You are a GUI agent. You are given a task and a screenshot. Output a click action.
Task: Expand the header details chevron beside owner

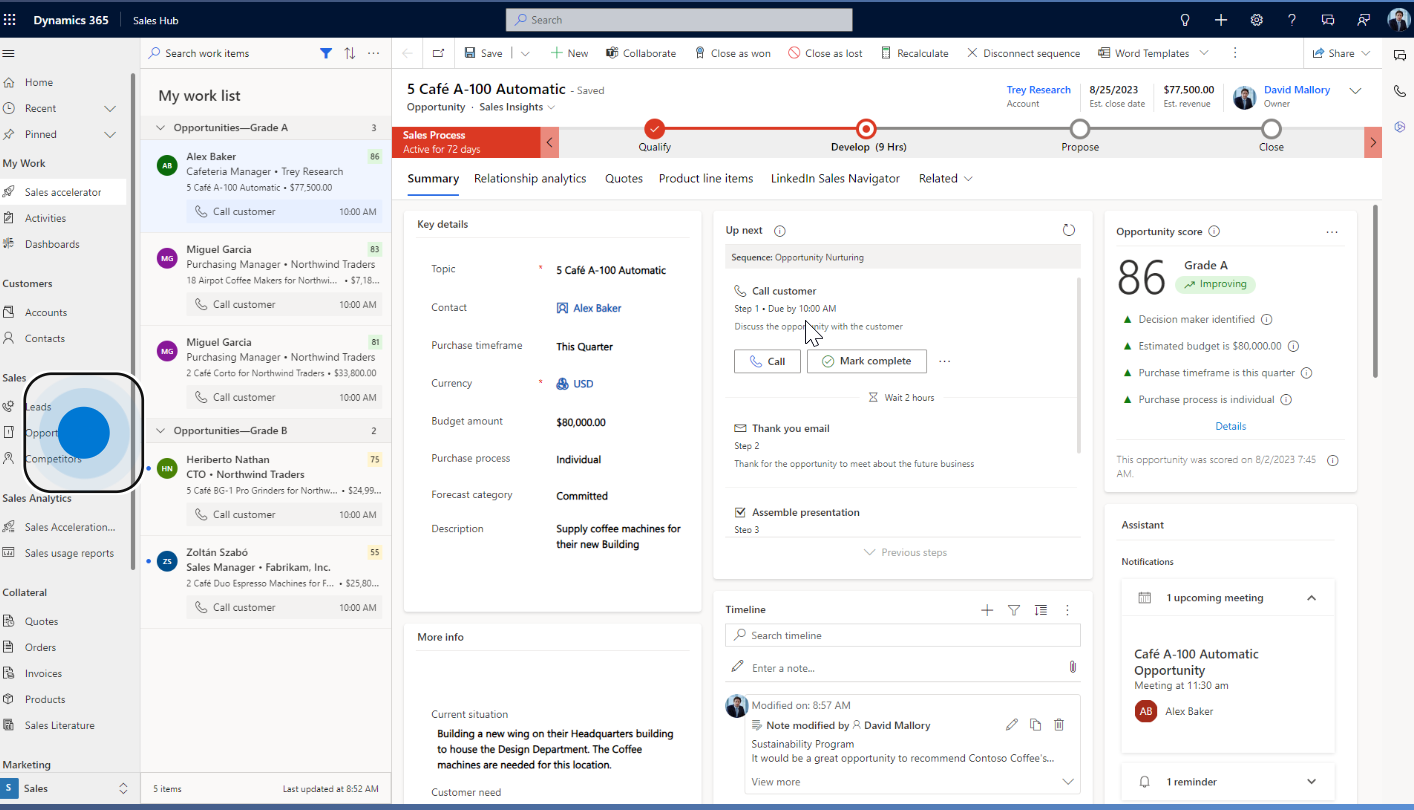tap(1355, 91)
